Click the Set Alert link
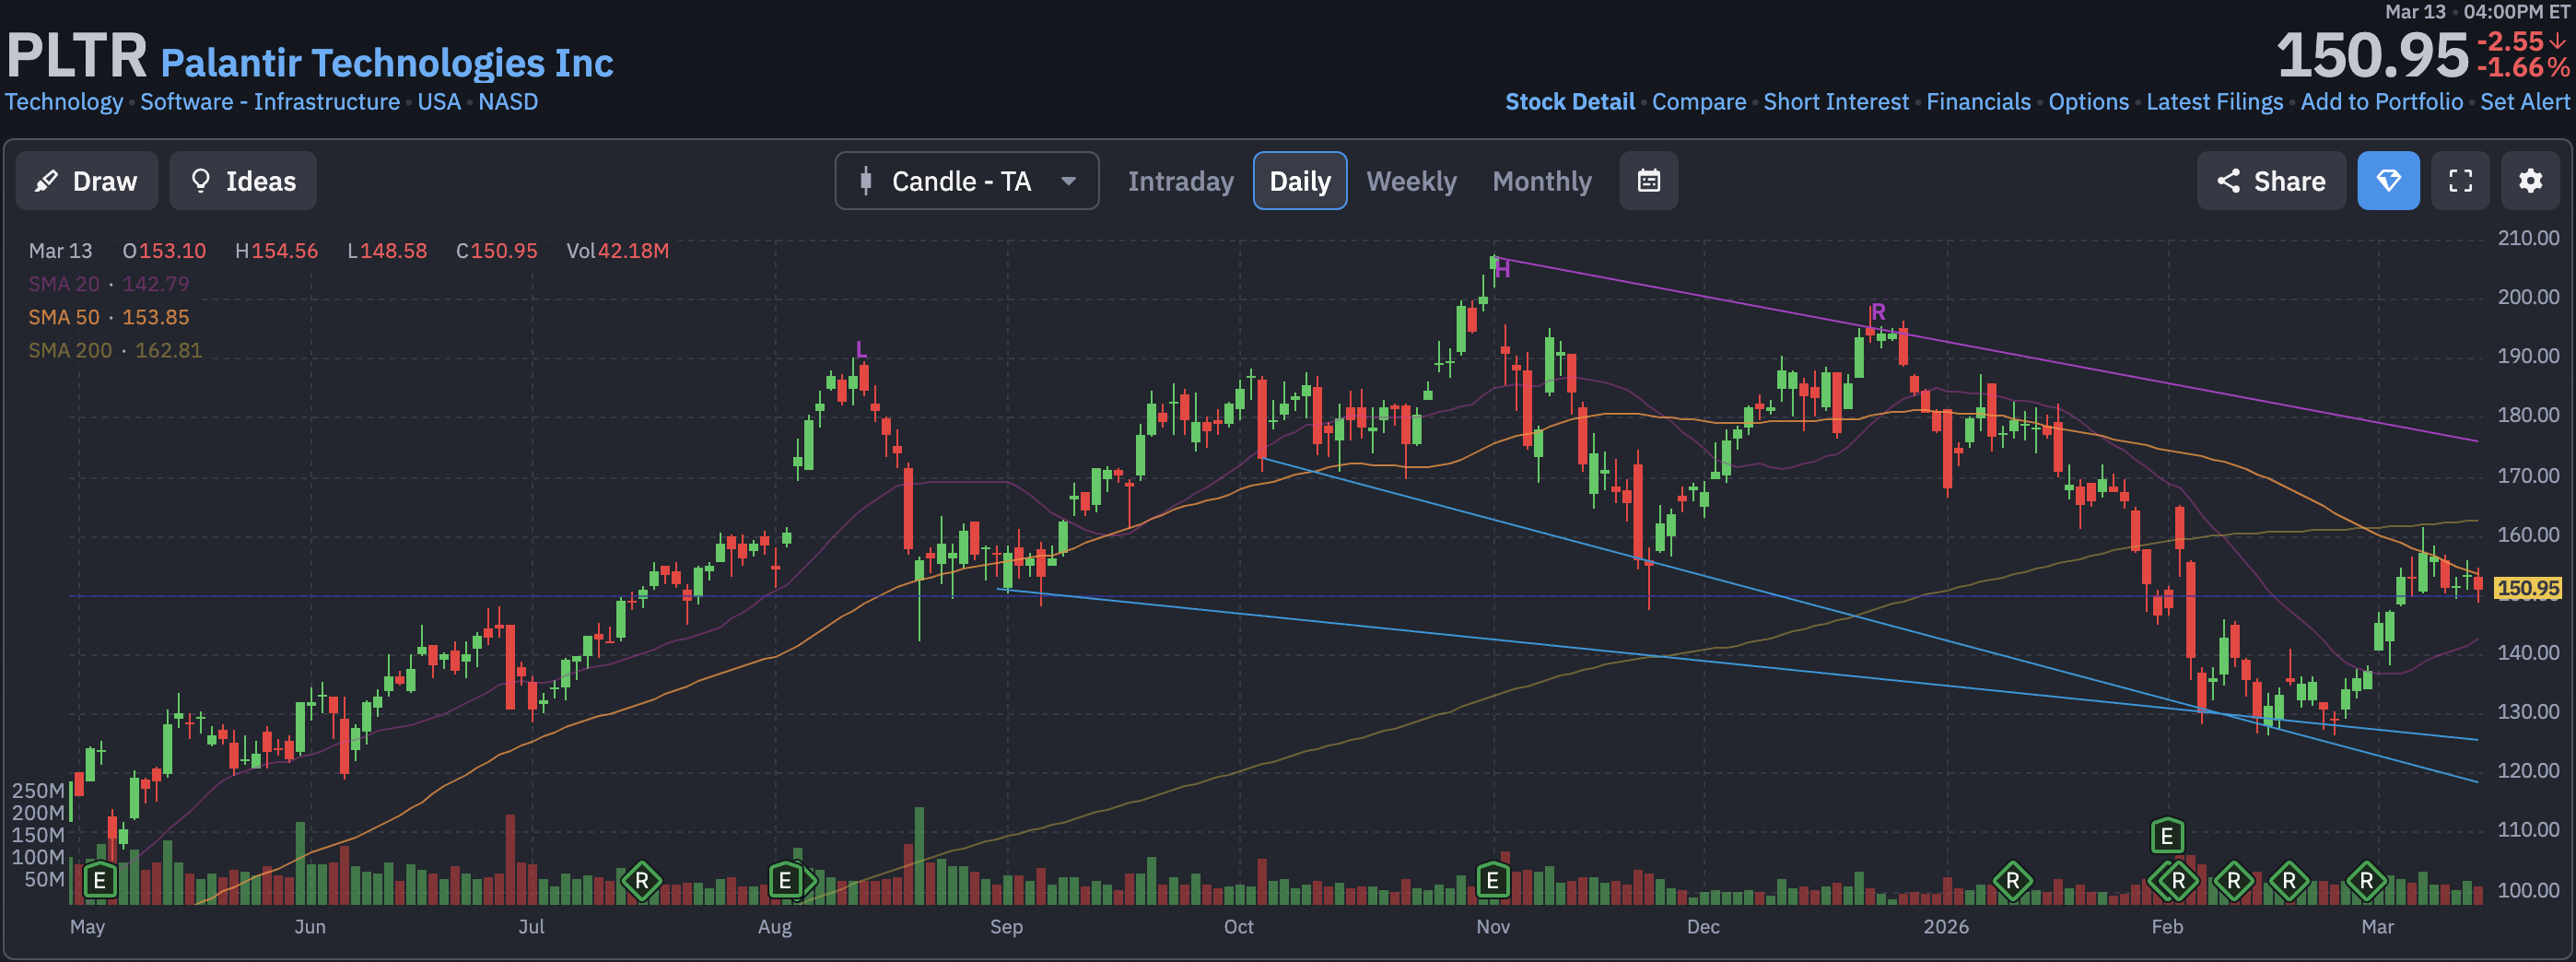This screenshot has height=962, width=2576. coord(2524,102)
